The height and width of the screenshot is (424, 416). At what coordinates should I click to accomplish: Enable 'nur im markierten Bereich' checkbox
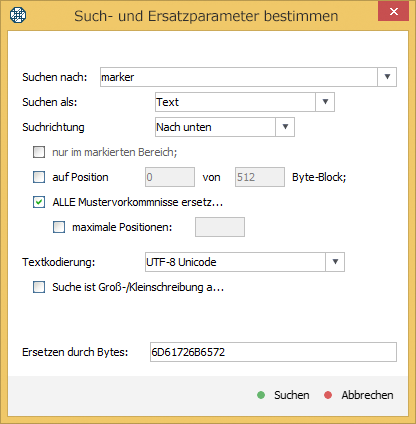tap(39, 152)
